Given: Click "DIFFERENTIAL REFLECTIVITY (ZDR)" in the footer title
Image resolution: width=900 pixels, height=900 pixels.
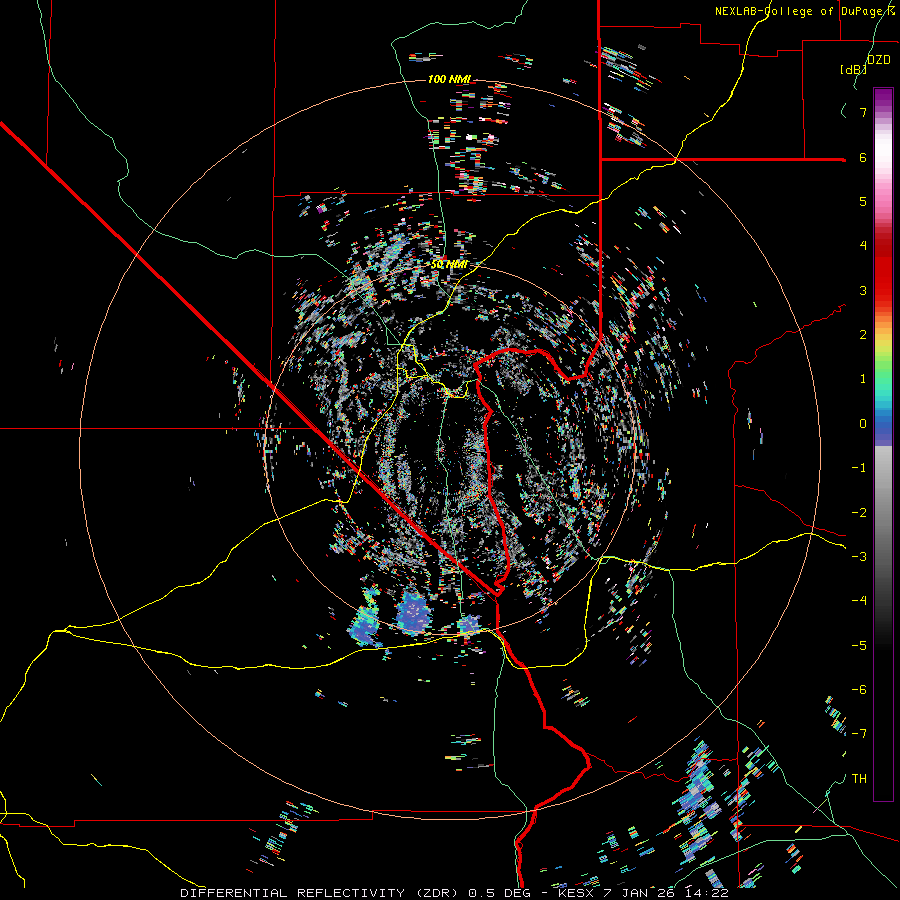Looking at the screenshot, I should tap(321, 893).
